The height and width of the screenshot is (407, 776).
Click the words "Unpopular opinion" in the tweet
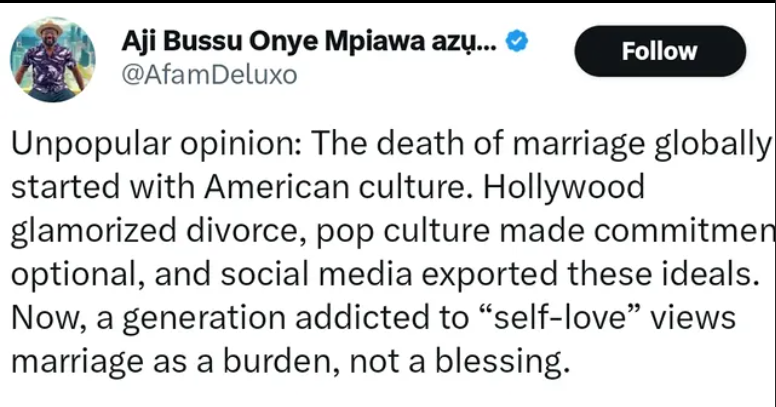point(149,147)
